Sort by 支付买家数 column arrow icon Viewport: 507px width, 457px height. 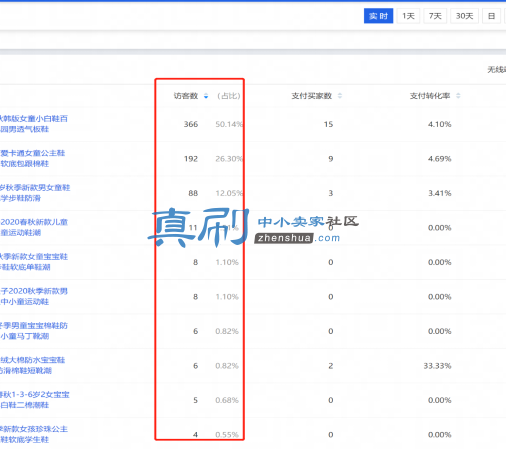click(340, 96)
